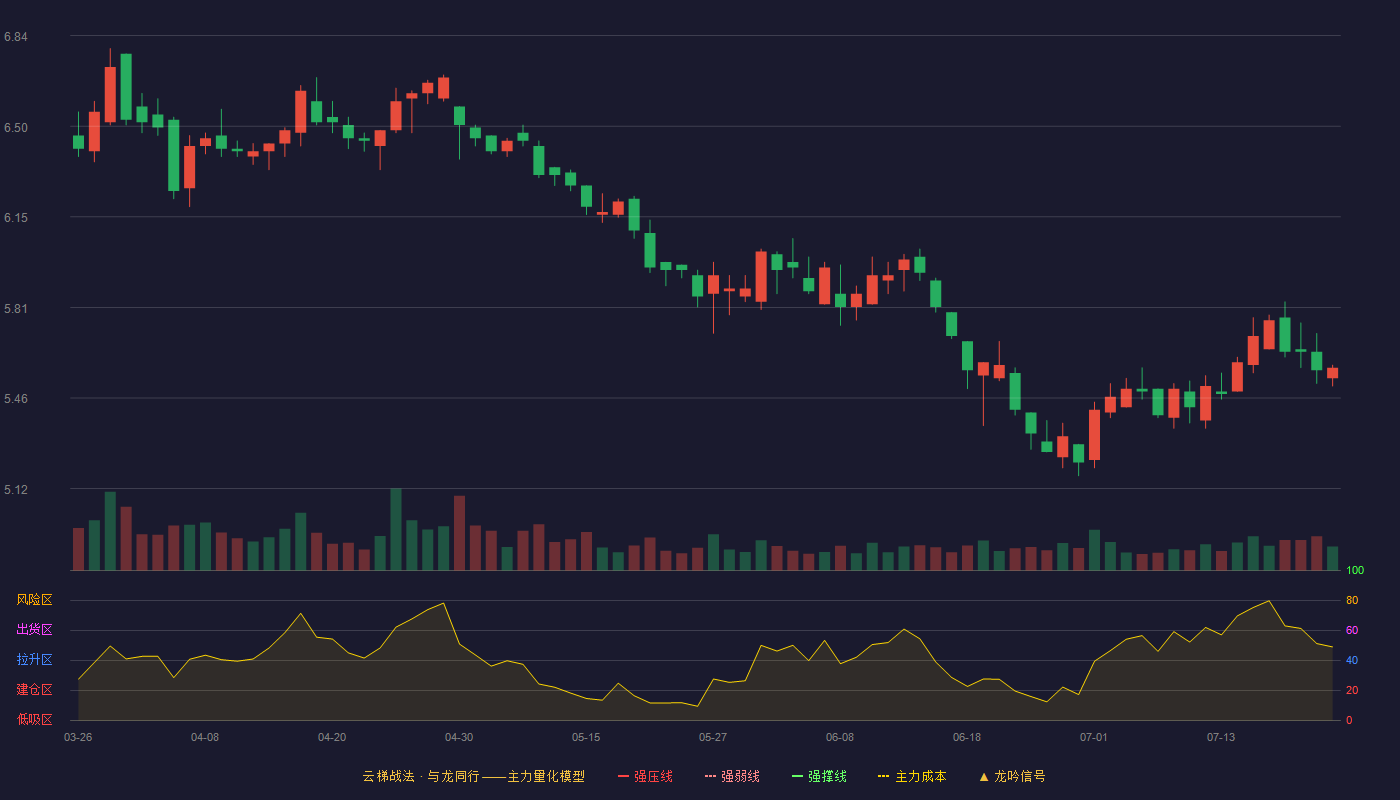Click the 03-26 date axis marker
The height and width of the screenshot is (800, 1400).
pos(78,737)
